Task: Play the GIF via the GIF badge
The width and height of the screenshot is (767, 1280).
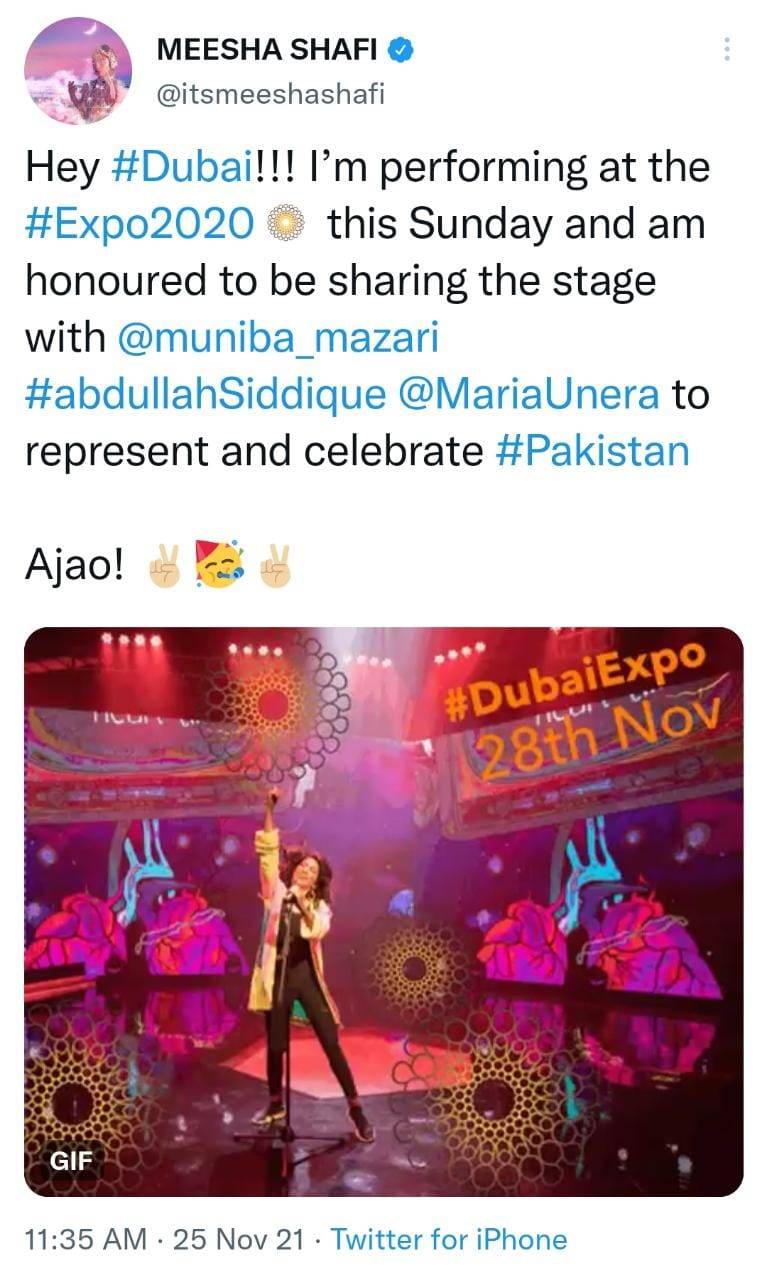Action: (x=72, y=1161)
